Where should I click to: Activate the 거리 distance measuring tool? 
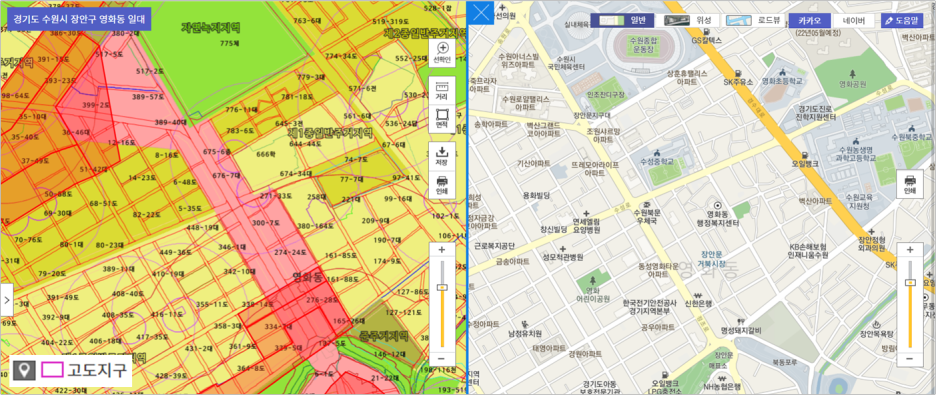[x=442, y=90]
